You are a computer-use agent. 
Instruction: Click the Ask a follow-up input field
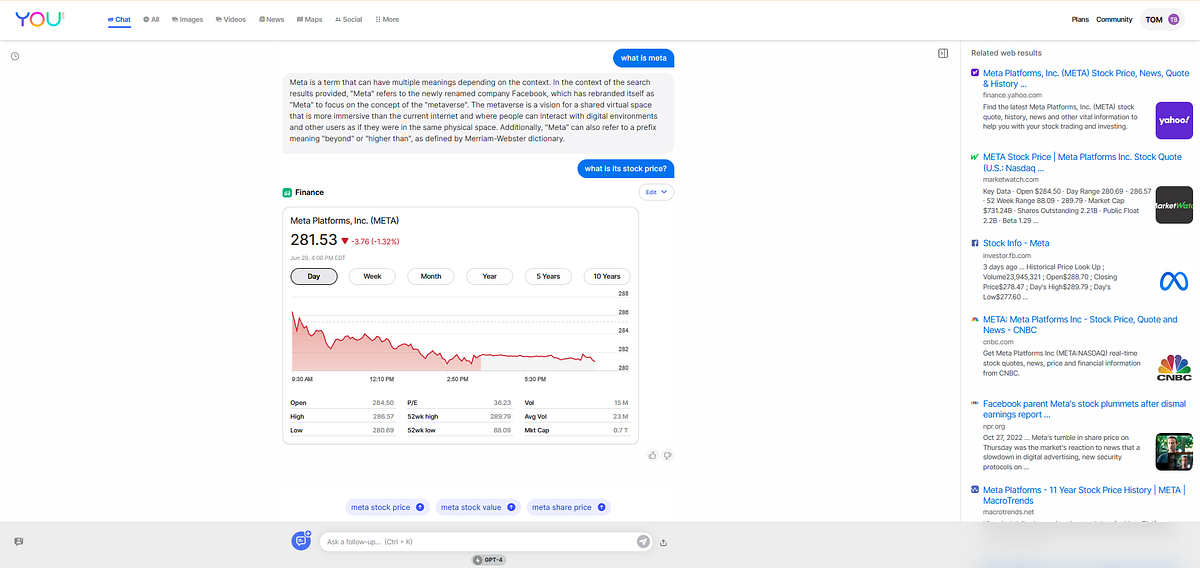click(x=478, y=542)
